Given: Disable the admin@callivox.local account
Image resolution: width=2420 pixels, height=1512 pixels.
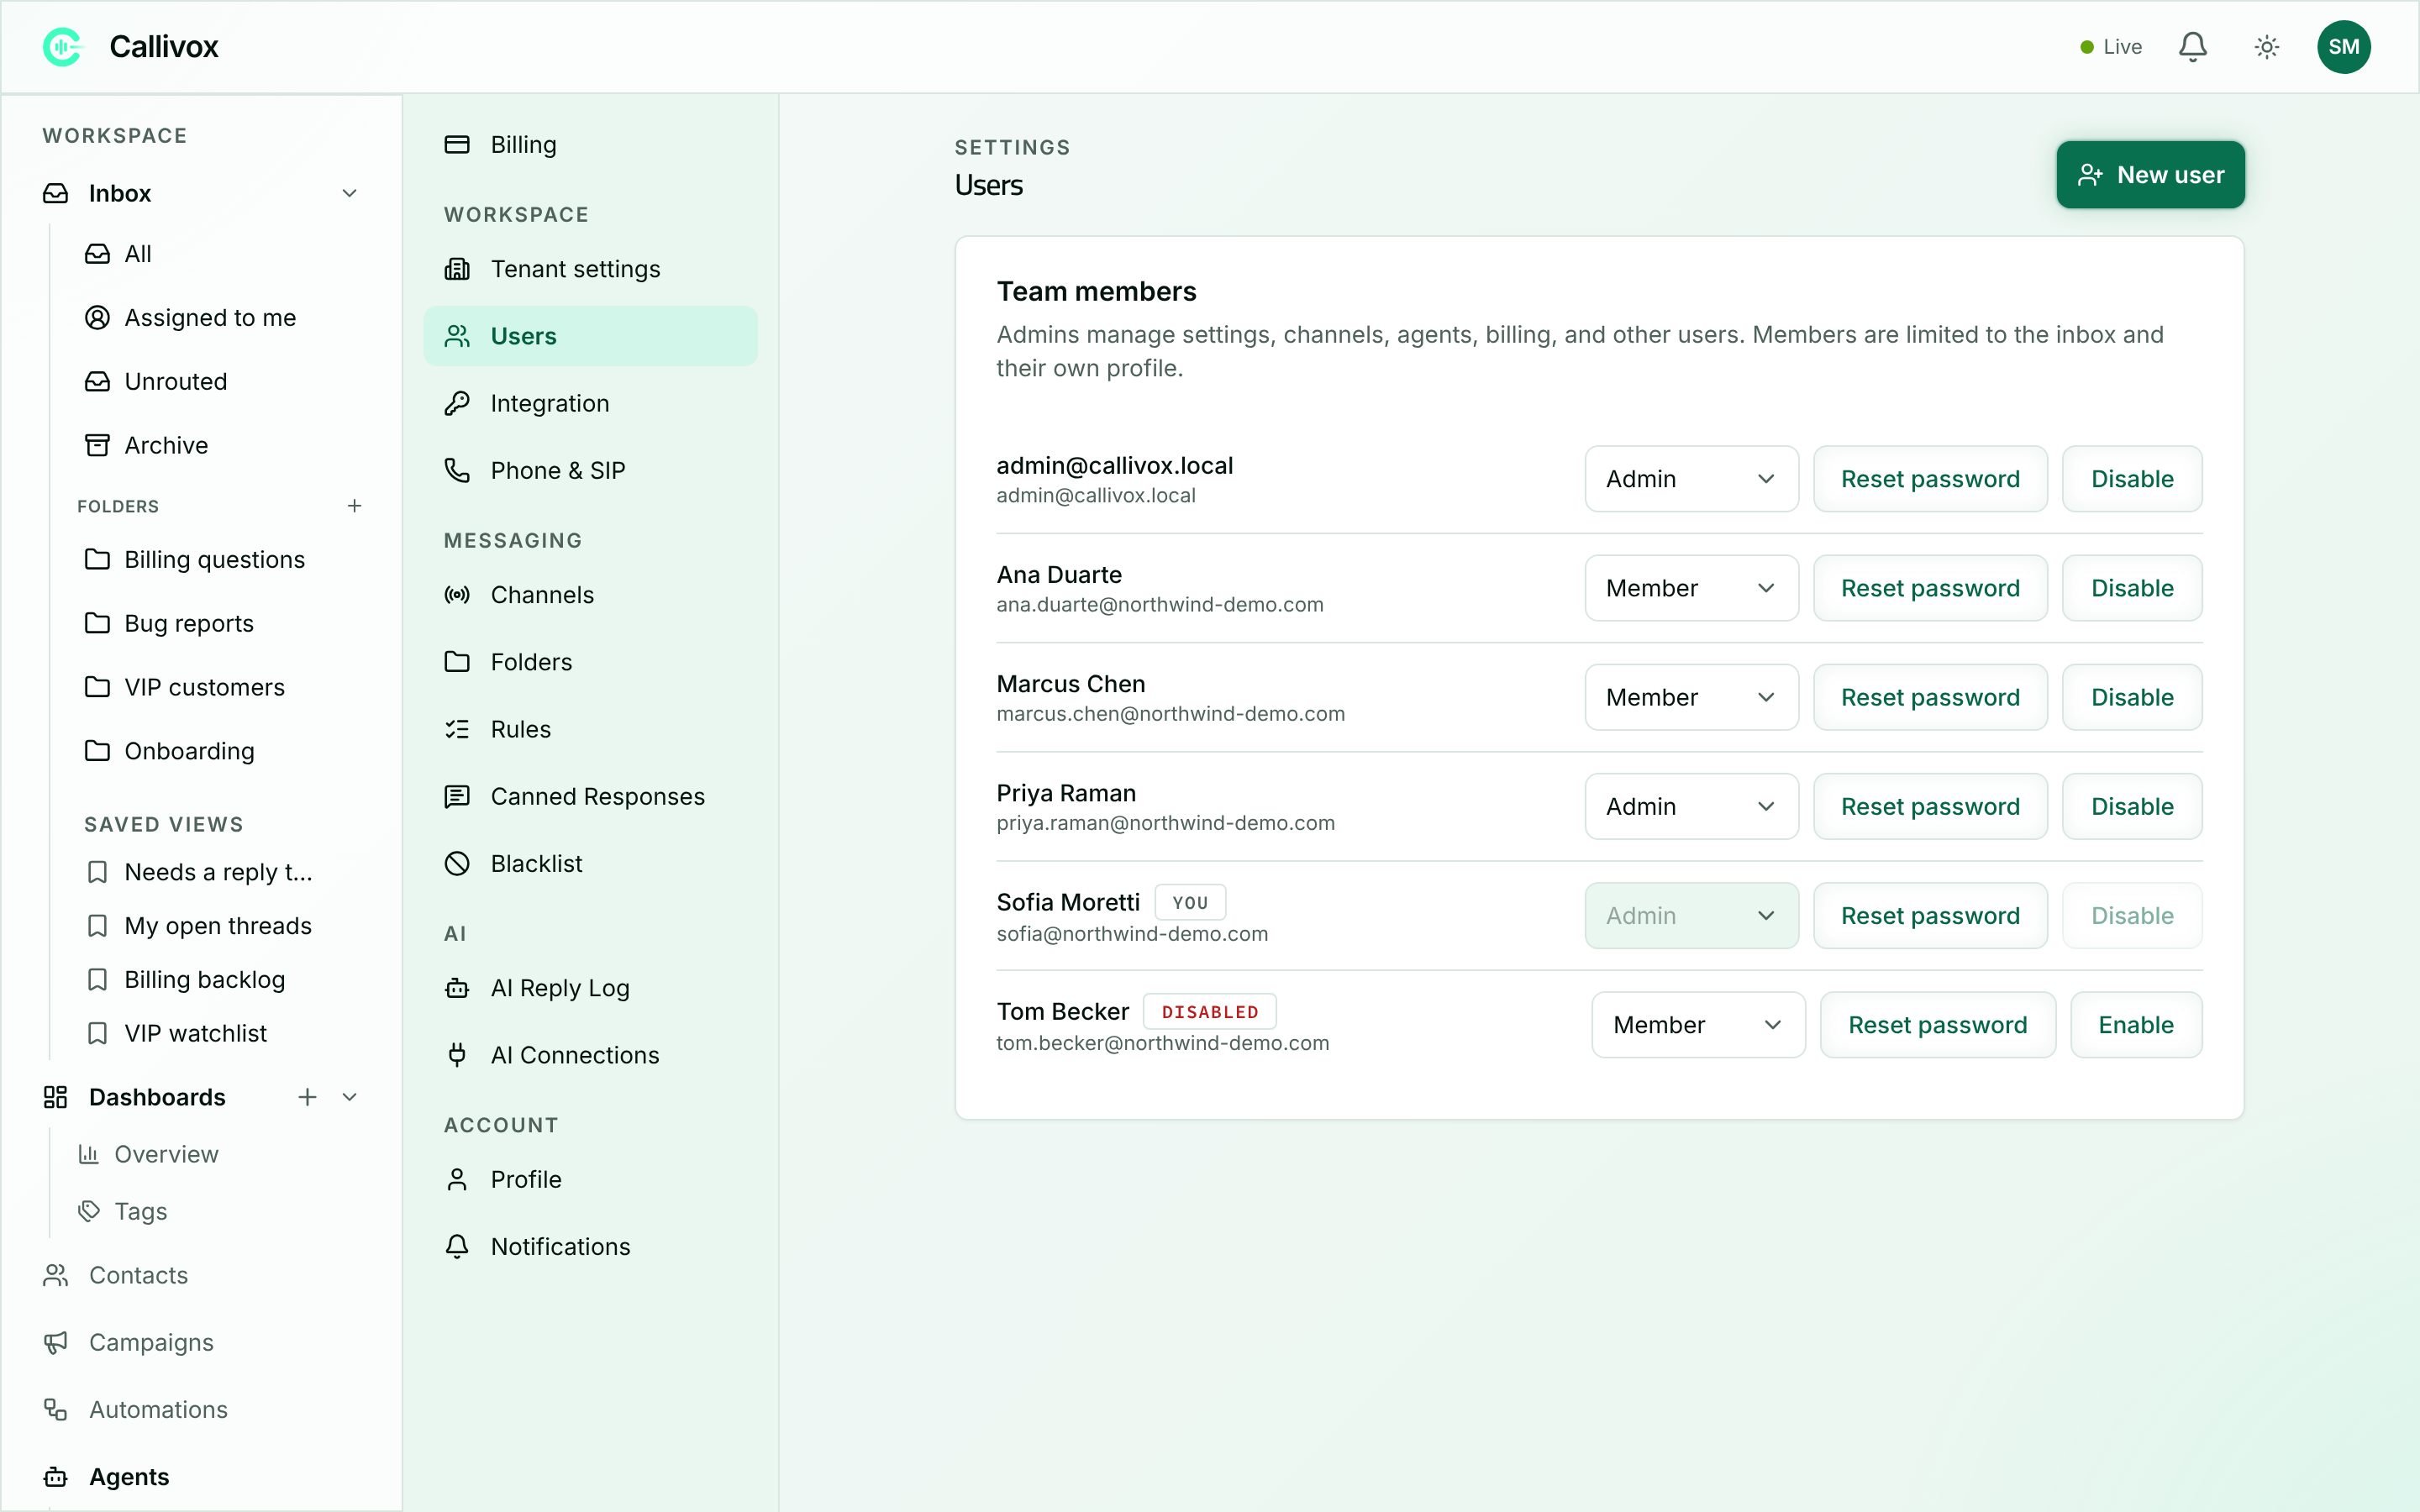Looking at the screenshot, I should click(x=2132, y=479).
